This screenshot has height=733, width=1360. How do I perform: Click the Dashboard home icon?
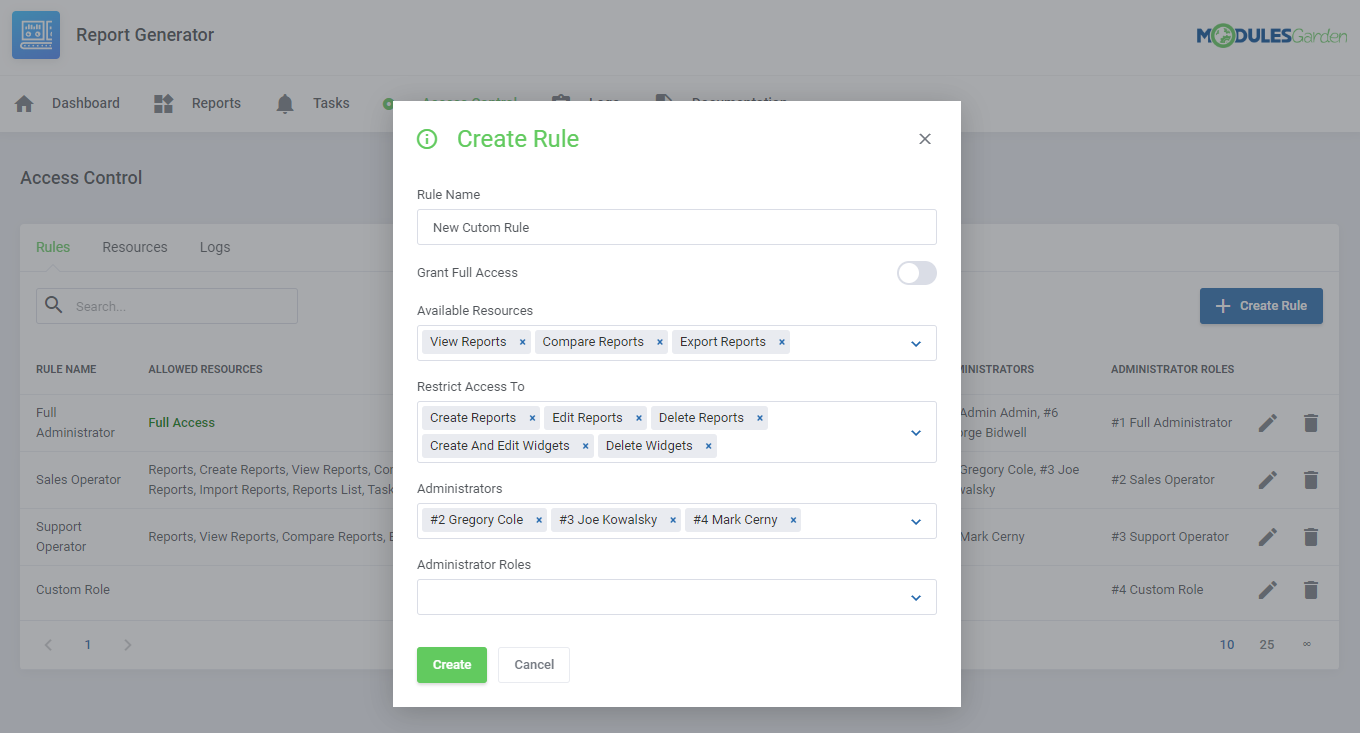[x=25, y=104]
